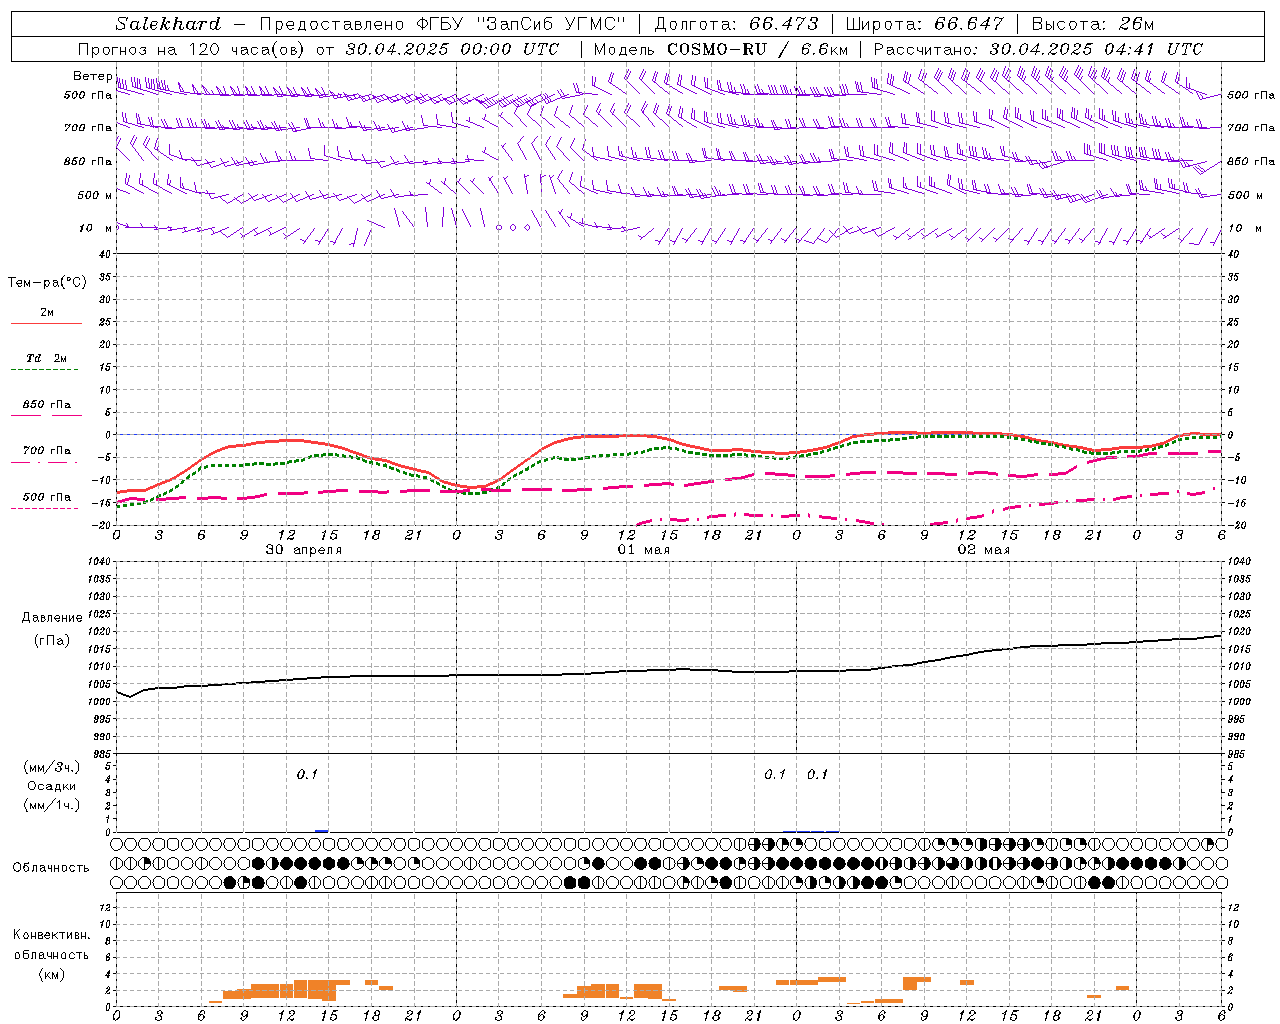The width and height of the screenshot is (1280, 1024).
Task: Click the "Ветер" wind panel label
Action: (92, 76)
